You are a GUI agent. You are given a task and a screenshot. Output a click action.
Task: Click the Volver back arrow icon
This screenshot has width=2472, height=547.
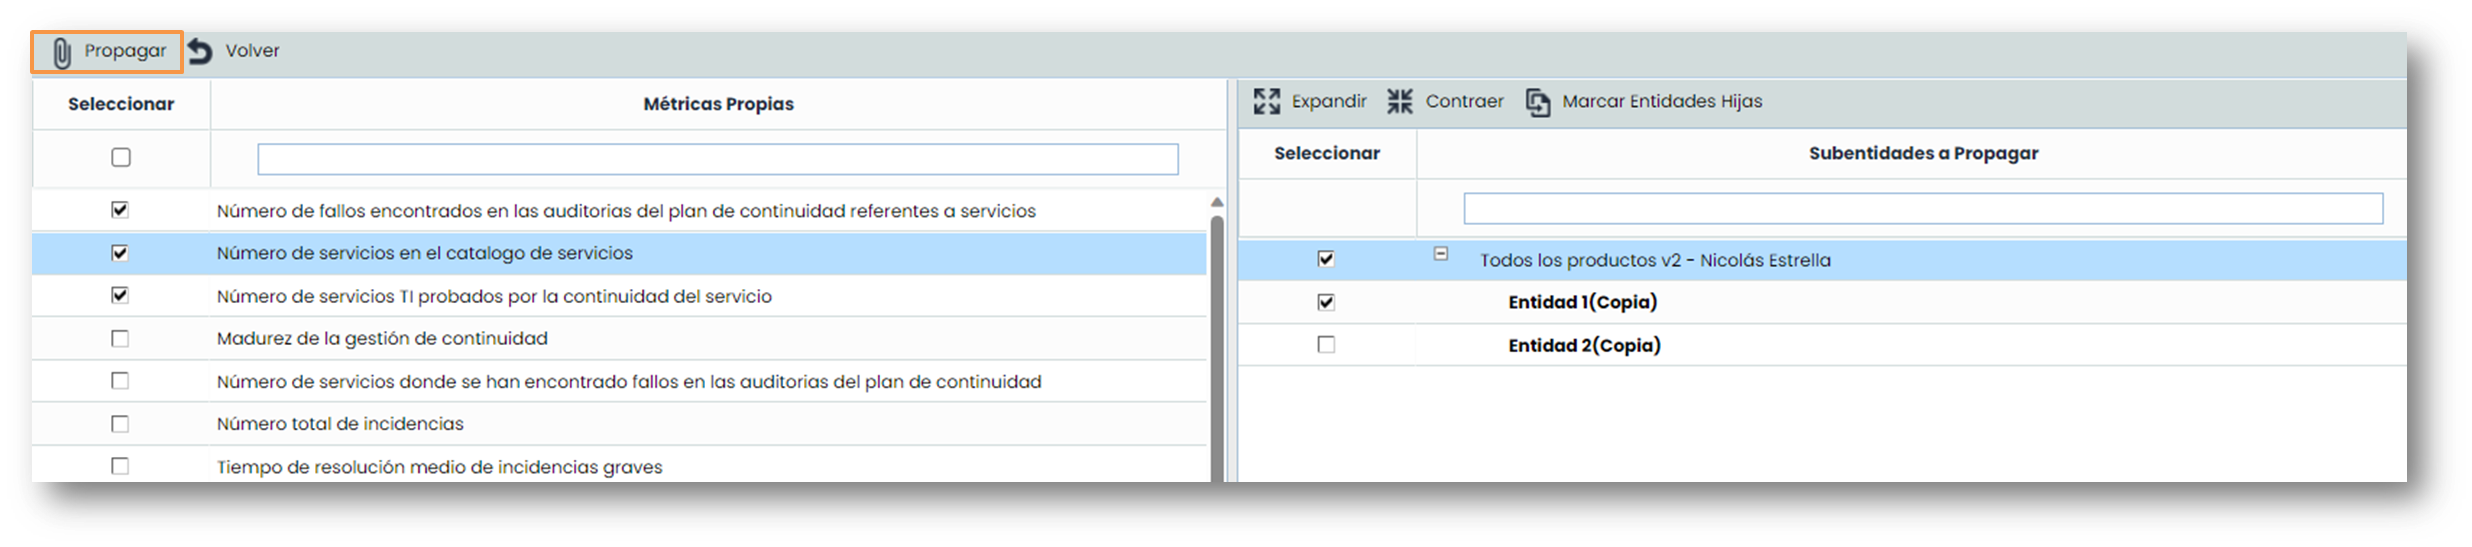point(201,52)
